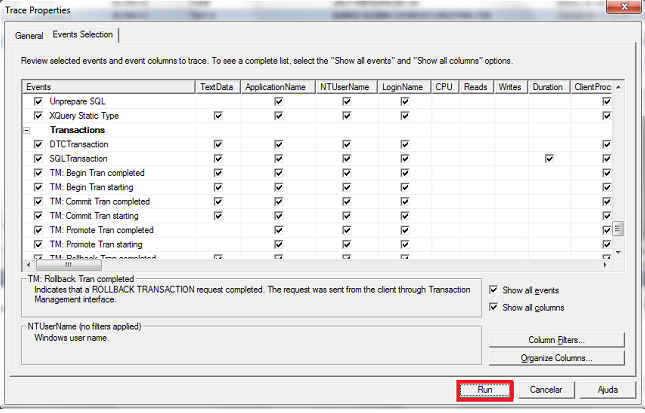
Task: Toggle NTUserName for SQLTransaction row
Action: pos(347,158)
